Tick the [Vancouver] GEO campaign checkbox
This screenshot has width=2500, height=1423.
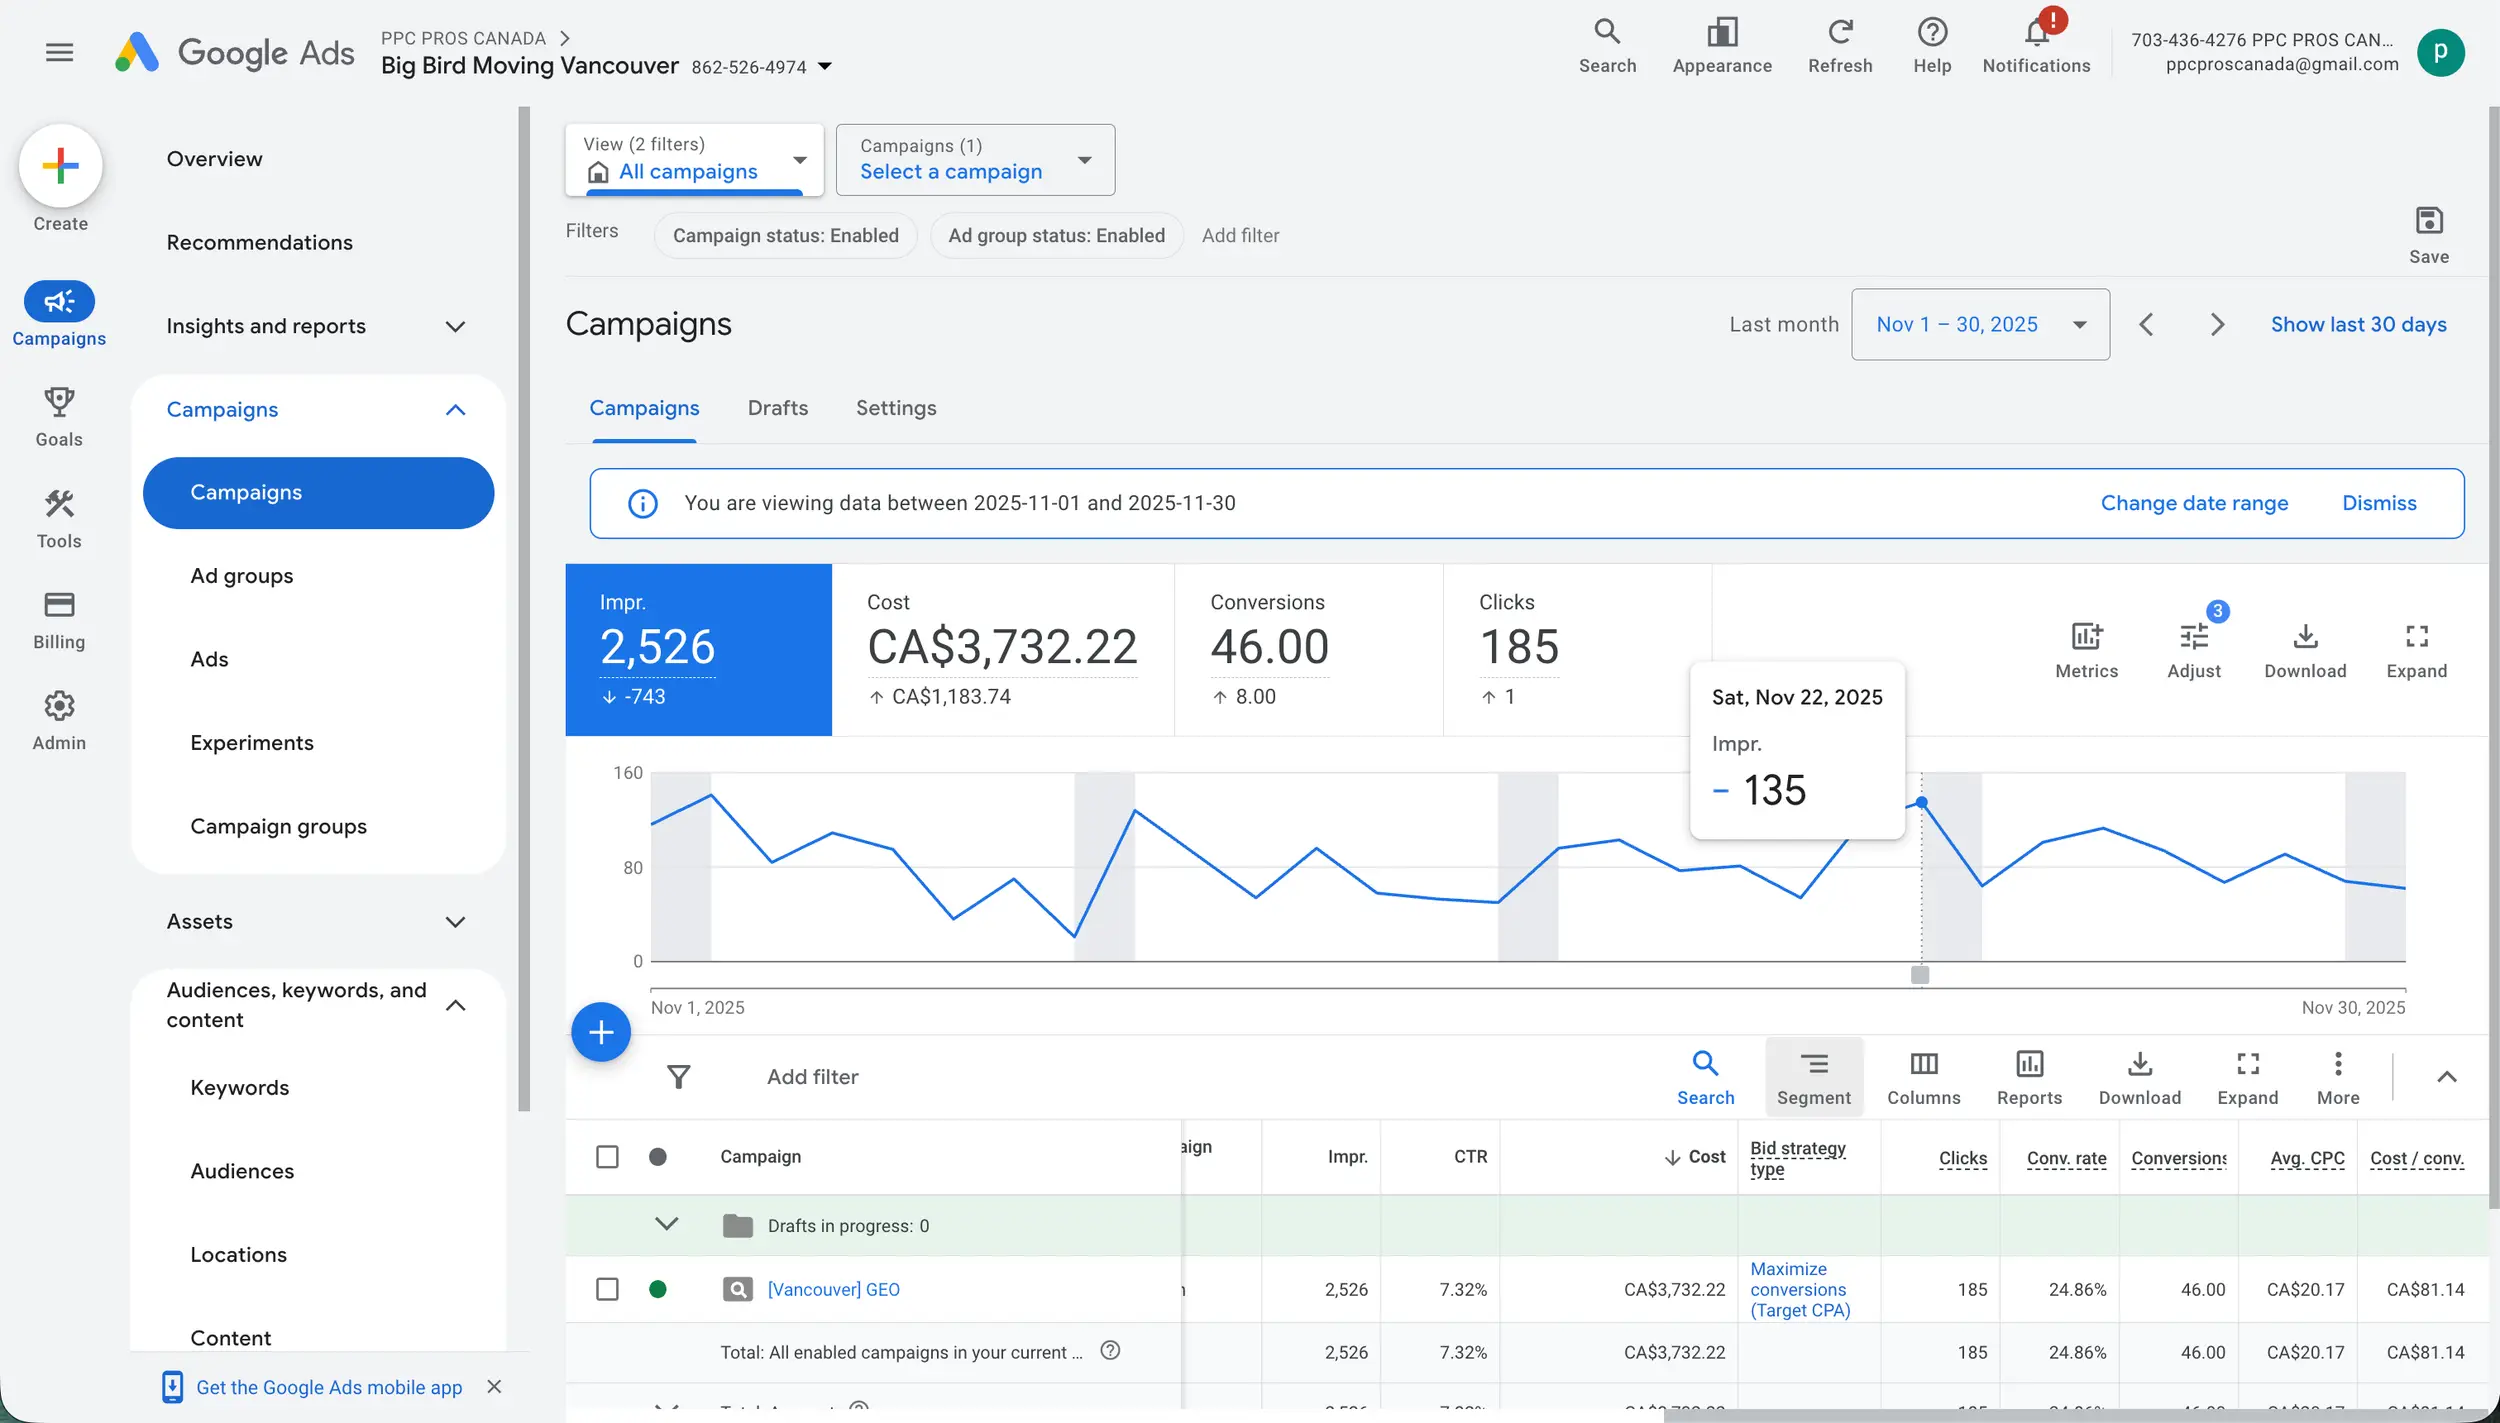pos(607,1288)
